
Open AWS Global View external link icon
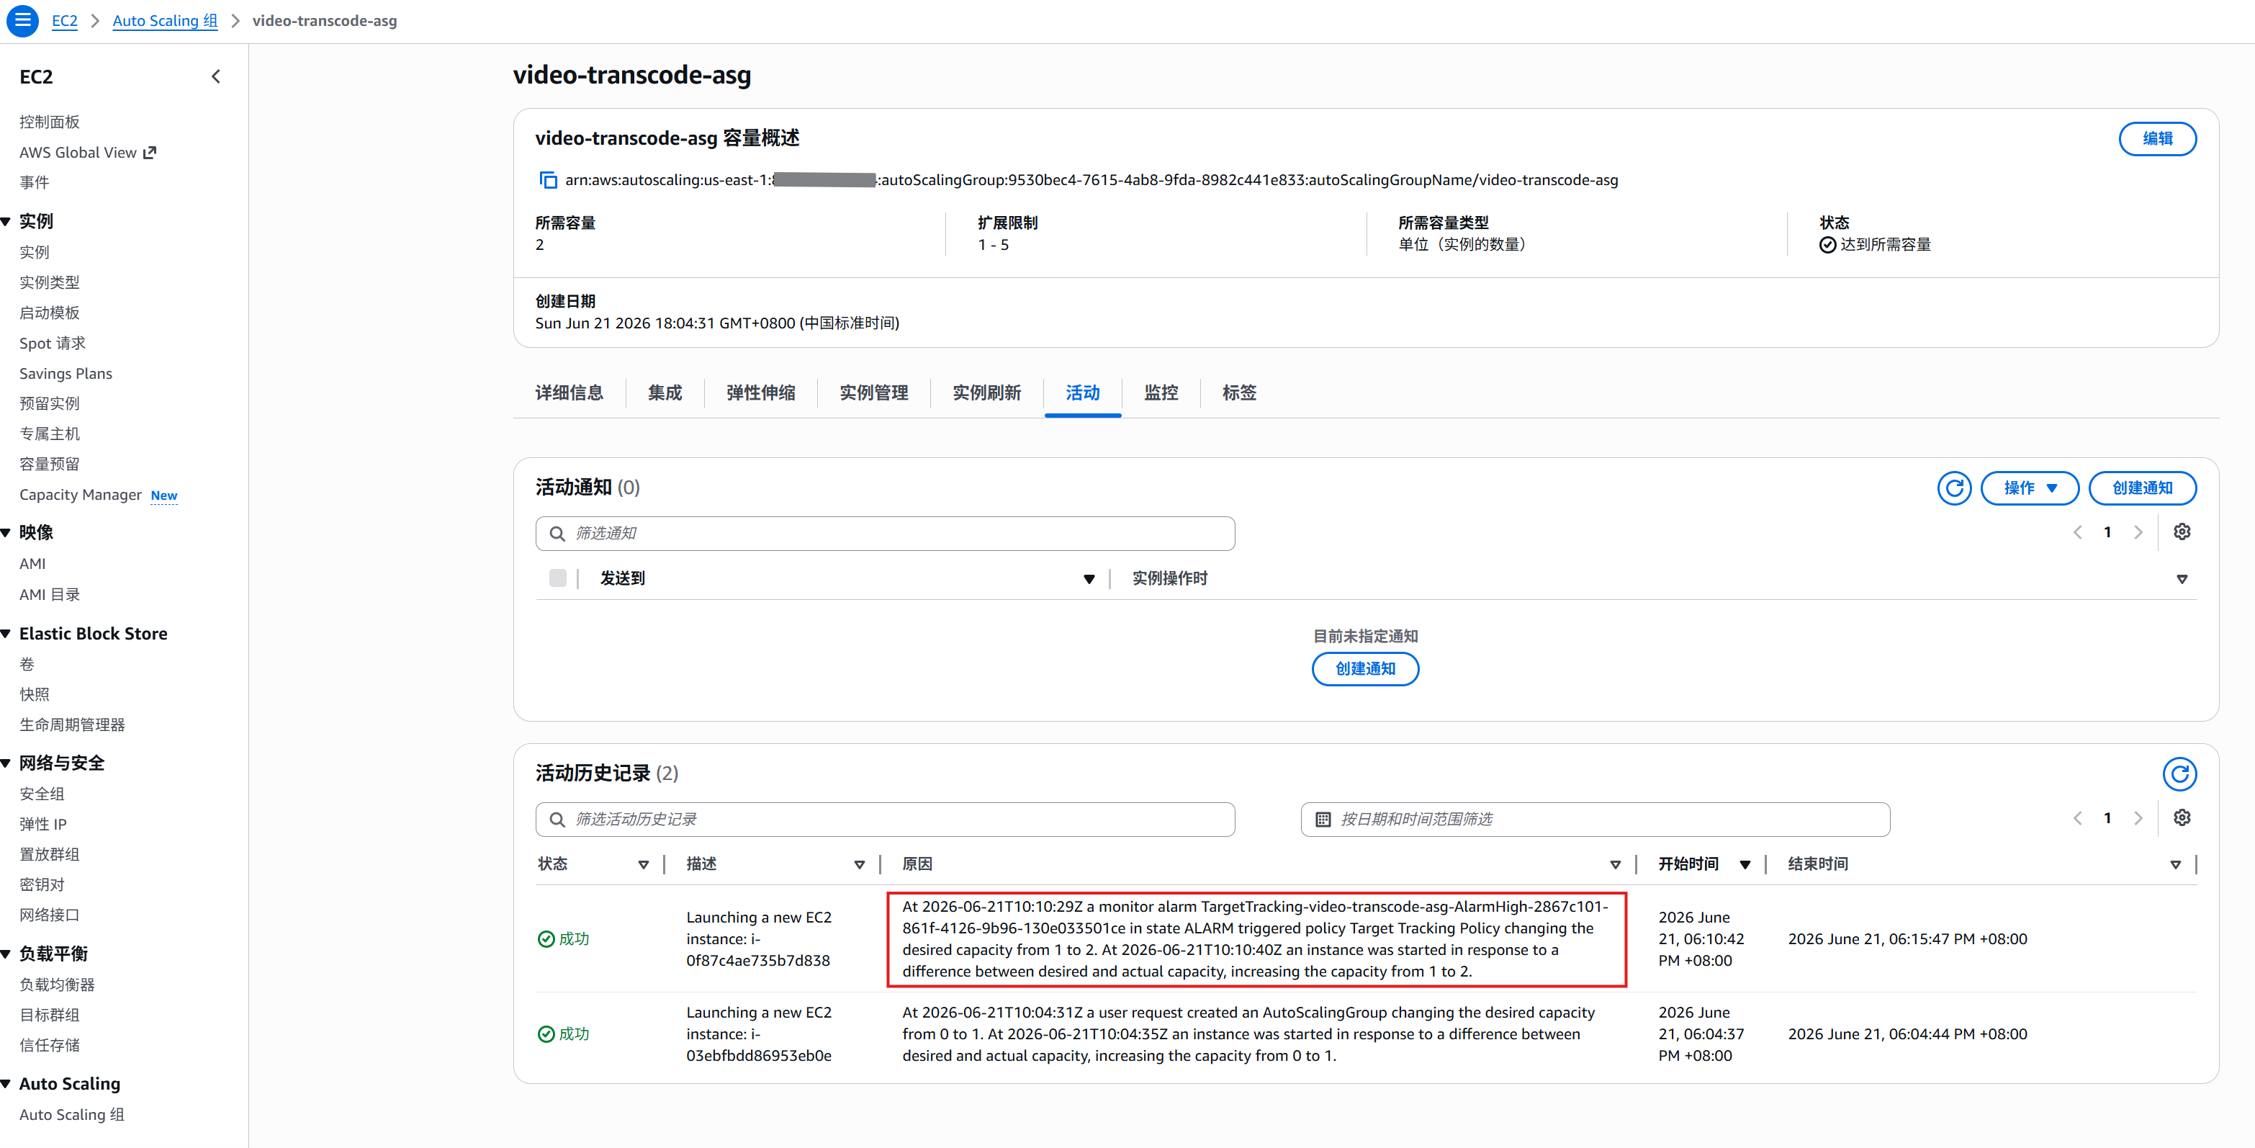[150, 152]
